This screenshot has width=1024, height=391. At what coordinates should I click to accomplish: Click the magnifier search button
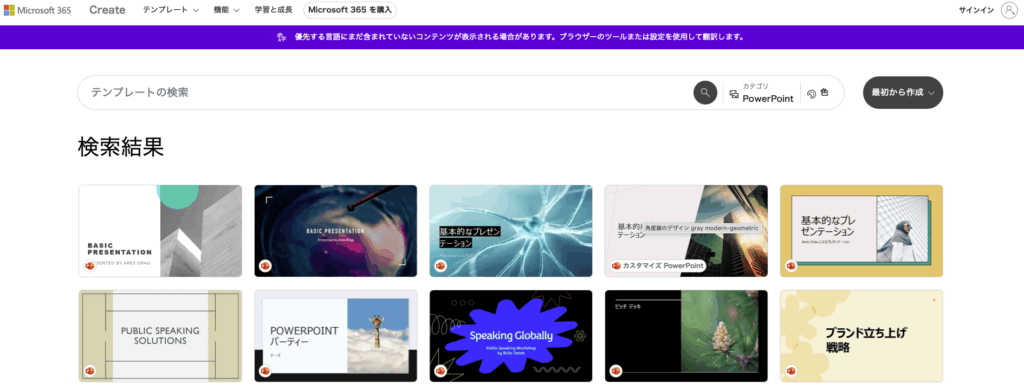tap(705, 93)
